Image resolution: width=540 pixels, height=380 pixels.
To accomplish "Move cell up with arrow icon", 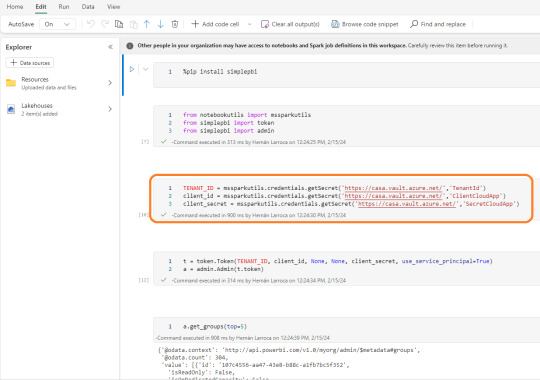I will (x=147, y=24).
